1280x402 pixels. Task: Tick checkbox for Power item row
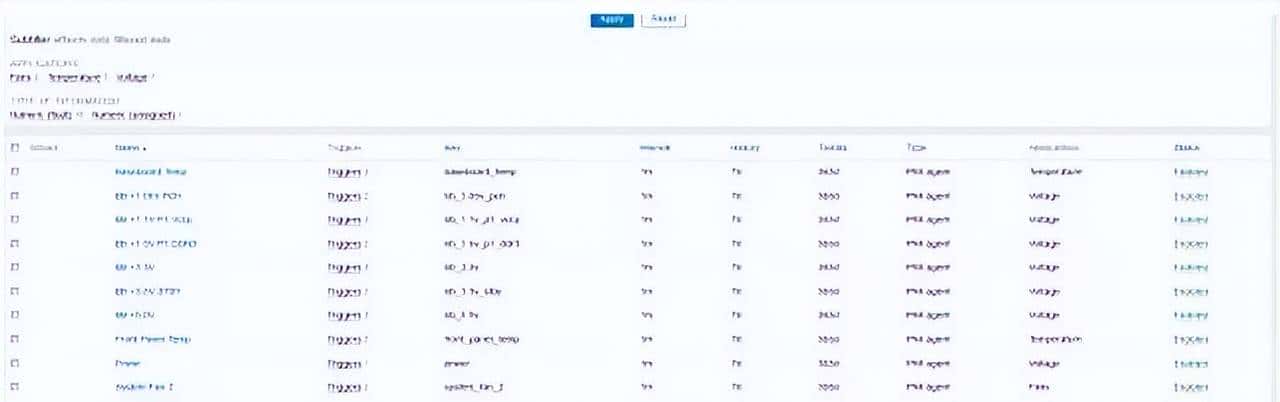click(x=14, y=363)
